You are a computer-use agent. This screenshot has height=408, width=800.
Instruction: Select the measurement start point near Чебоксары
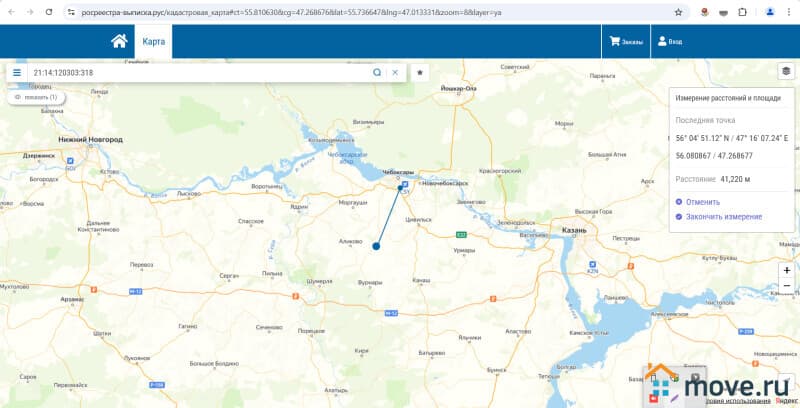pyautogui.click(x=400, y=188)
